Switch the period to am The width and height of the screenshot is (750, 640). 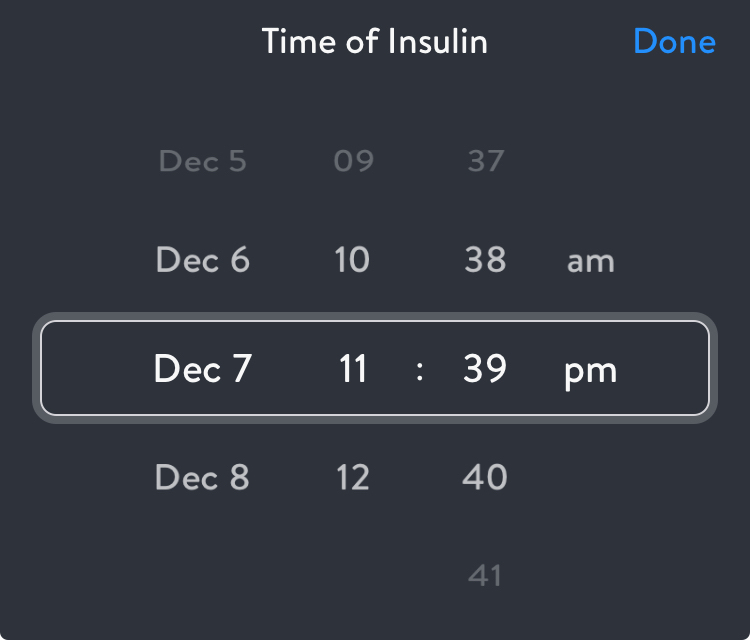click(590, 262)
